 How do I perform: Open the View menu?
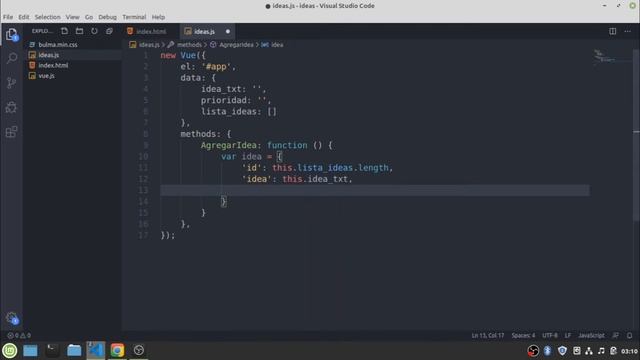point(72,17)
